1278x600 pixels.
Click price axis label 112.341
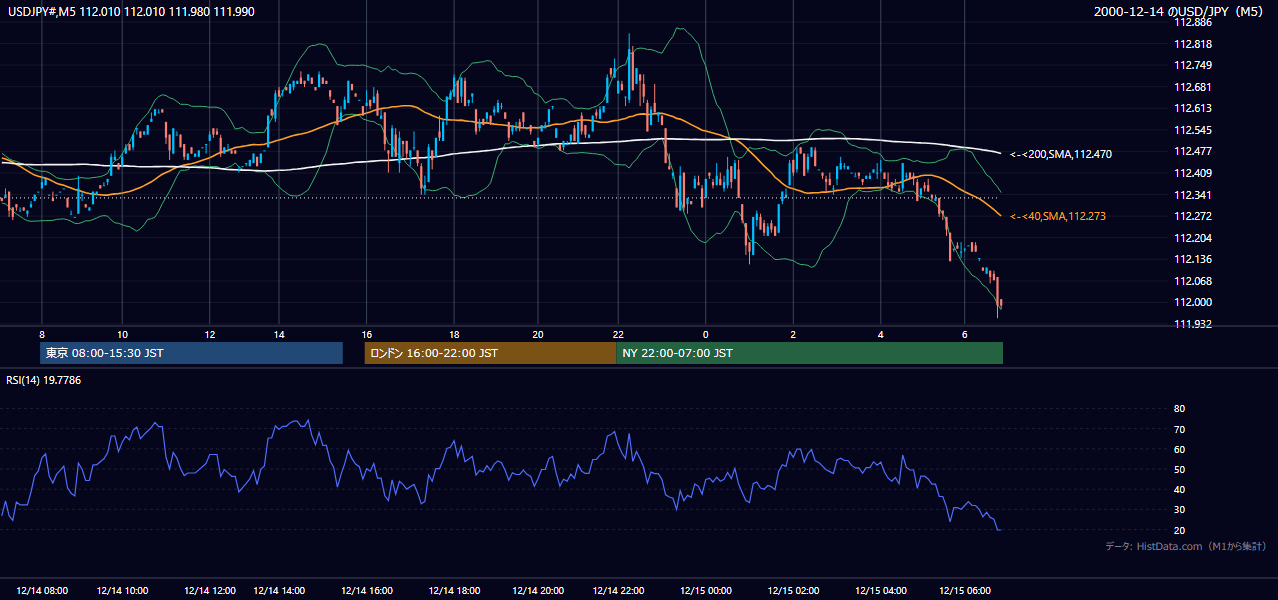coord(1195,195)
